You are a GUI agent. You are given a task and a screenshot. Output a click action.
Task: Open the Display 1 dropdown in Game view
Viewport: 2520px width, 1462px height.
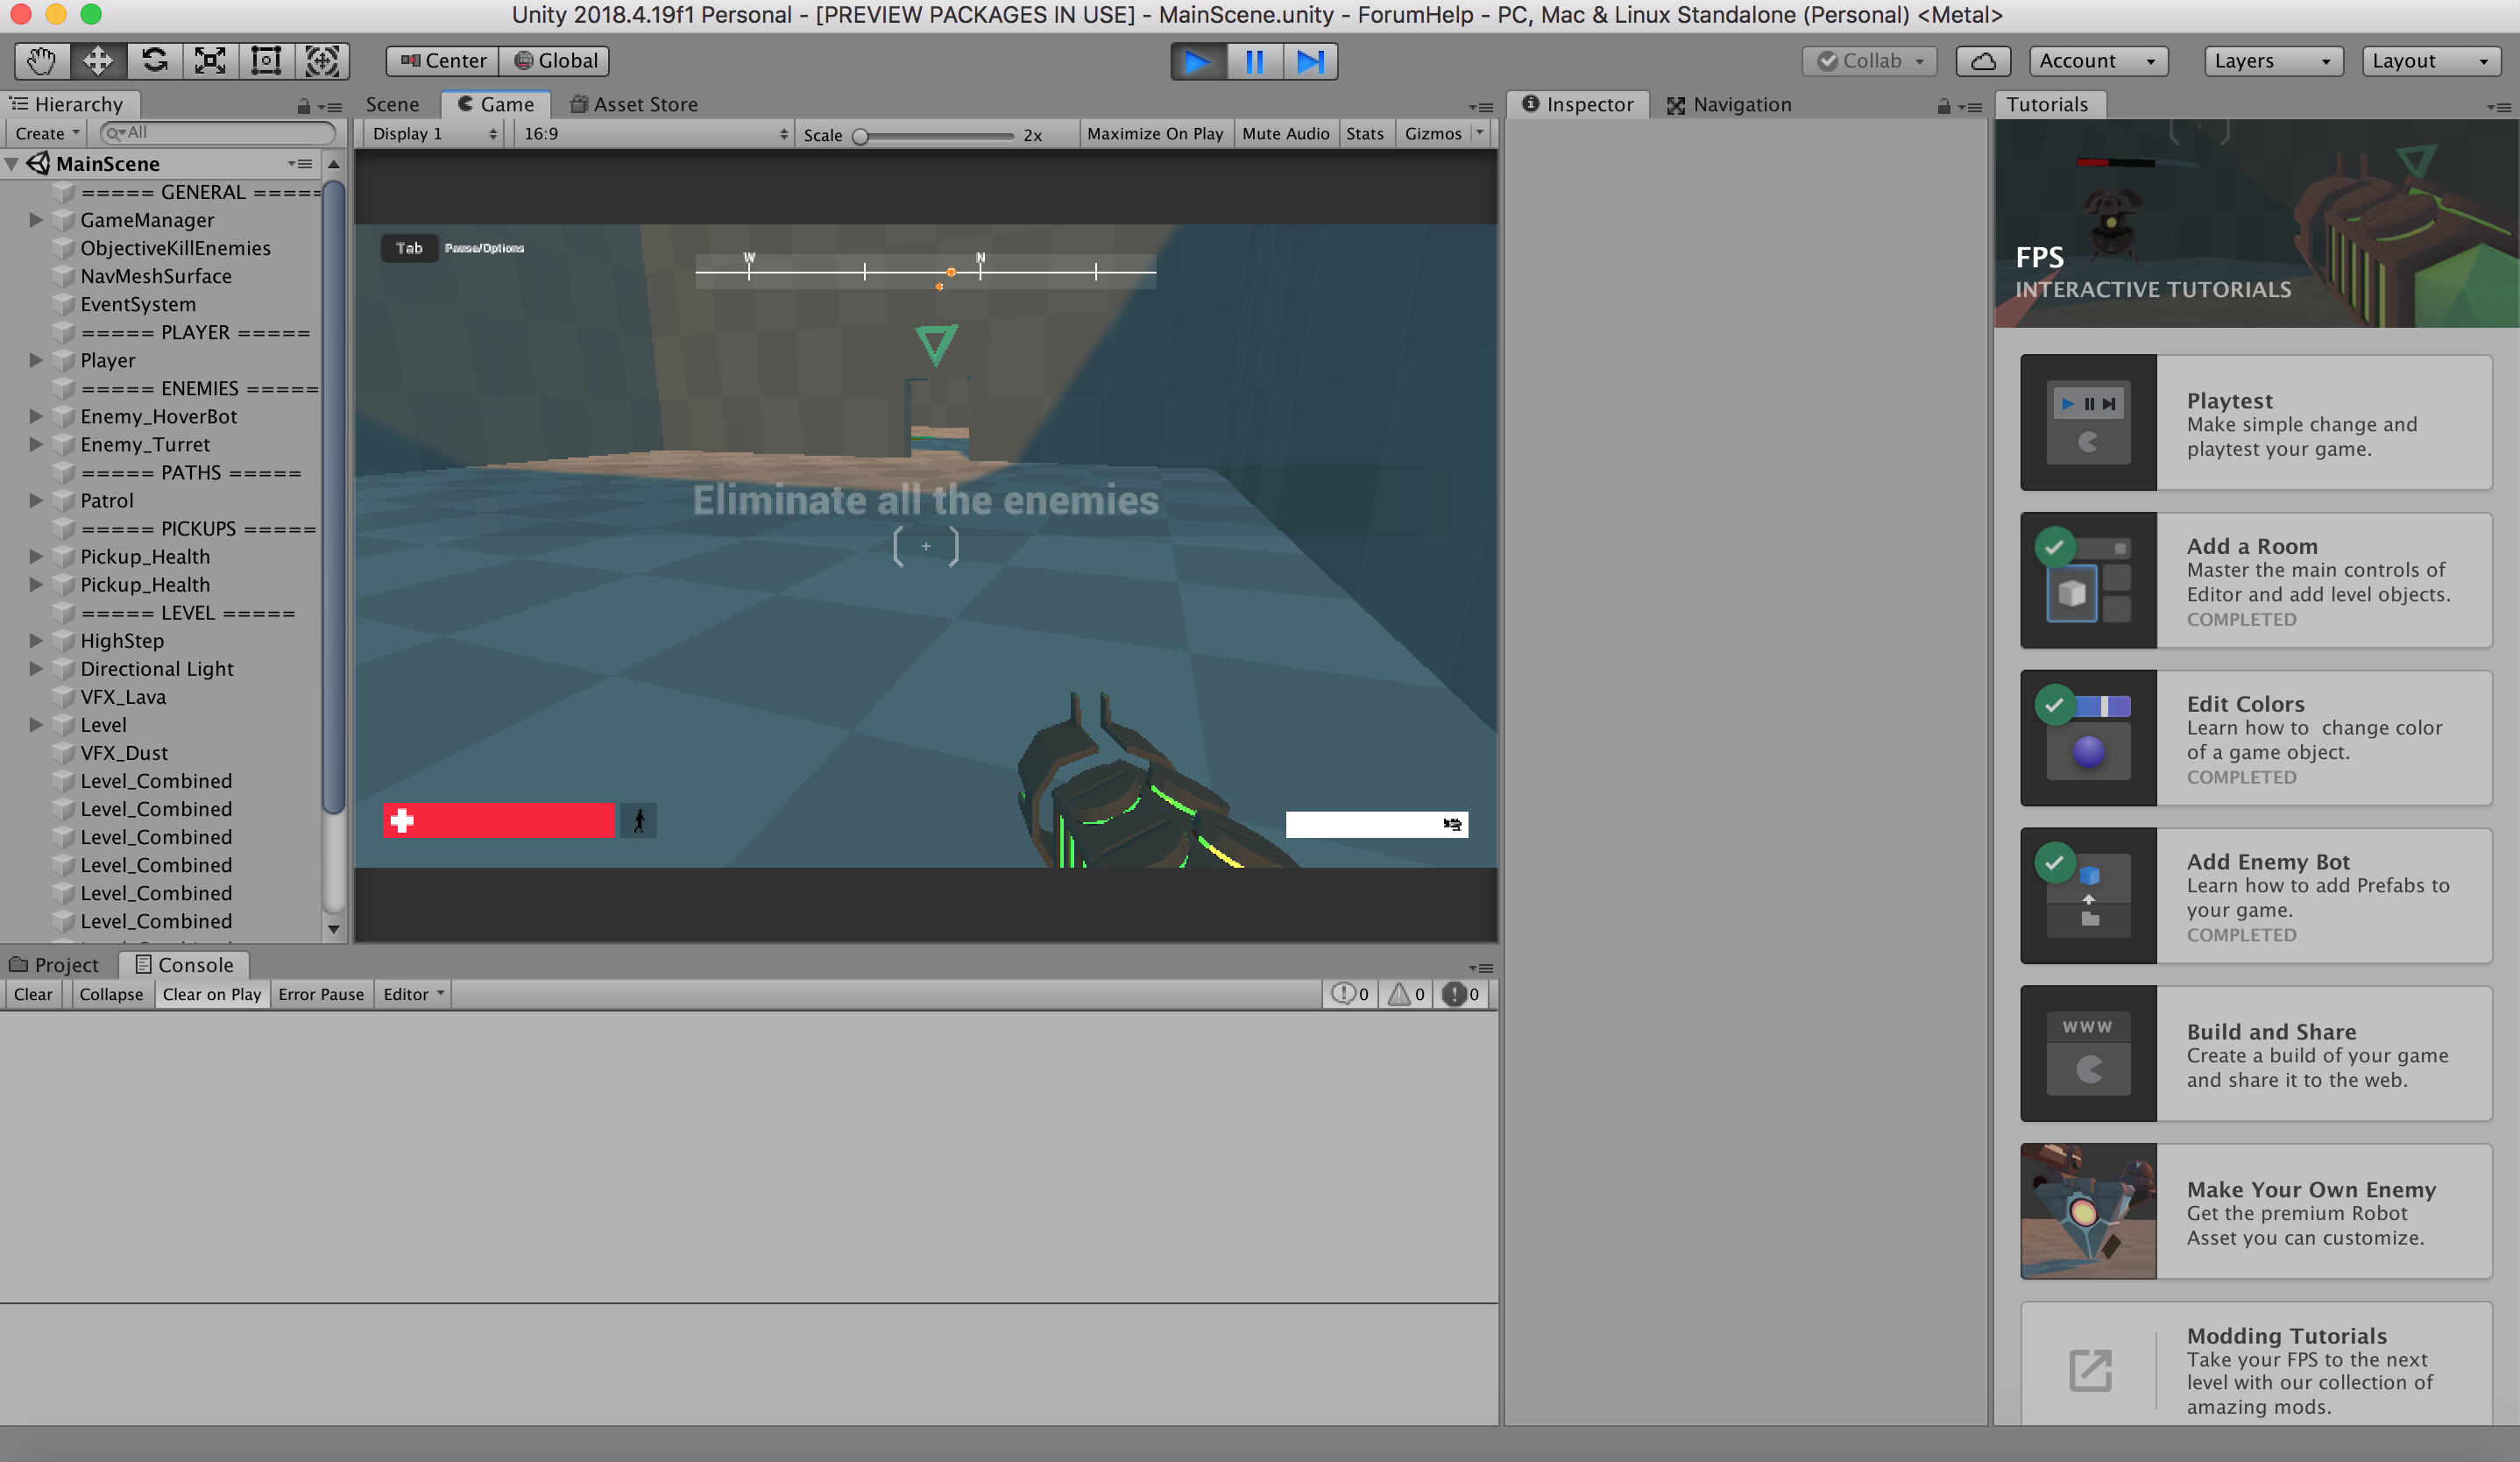pos(432,133)
